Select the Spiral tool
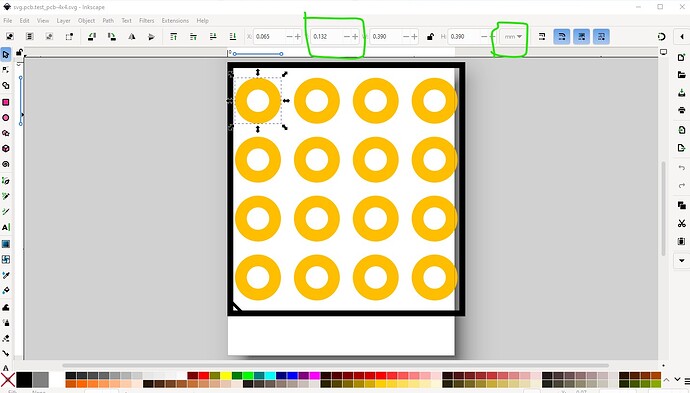690x393 pixels. [6, 164]
